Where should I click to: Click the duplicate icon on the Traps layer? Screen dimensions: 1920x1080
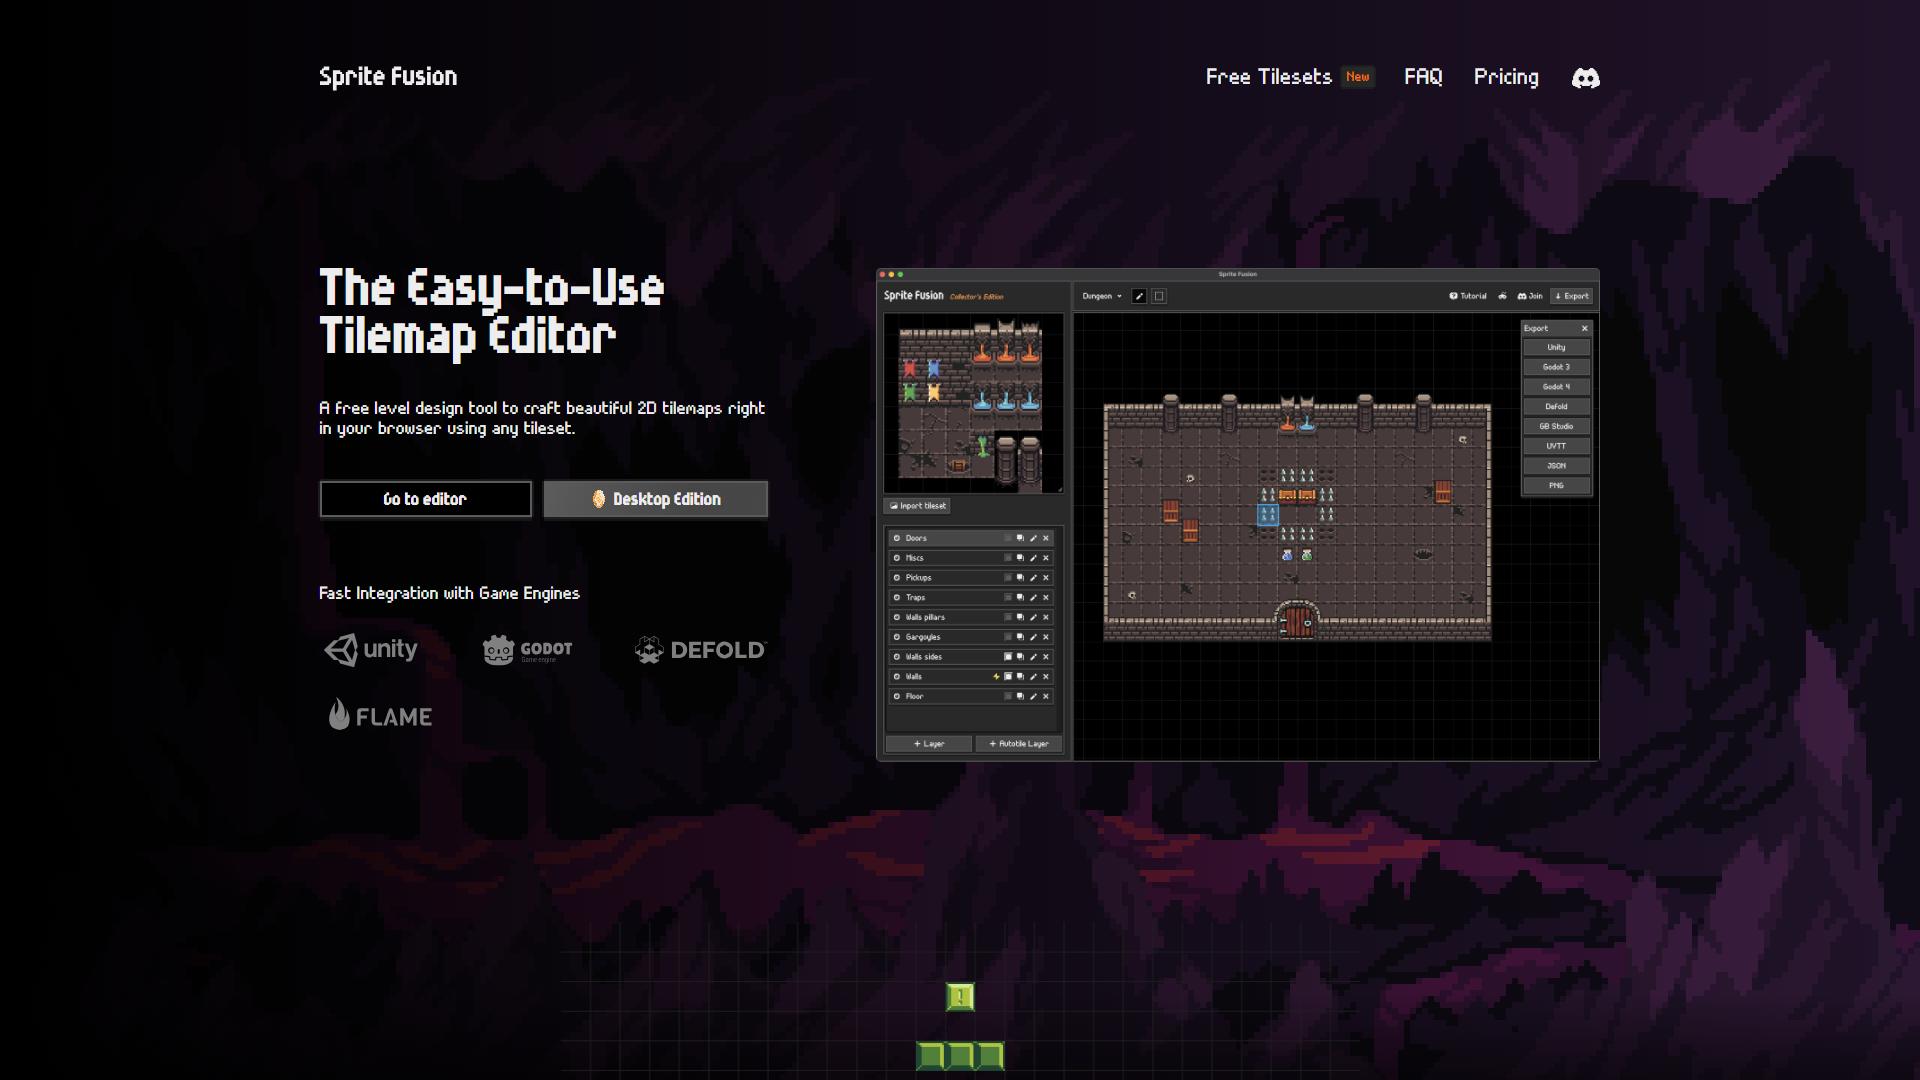[x=1020, y=597]
